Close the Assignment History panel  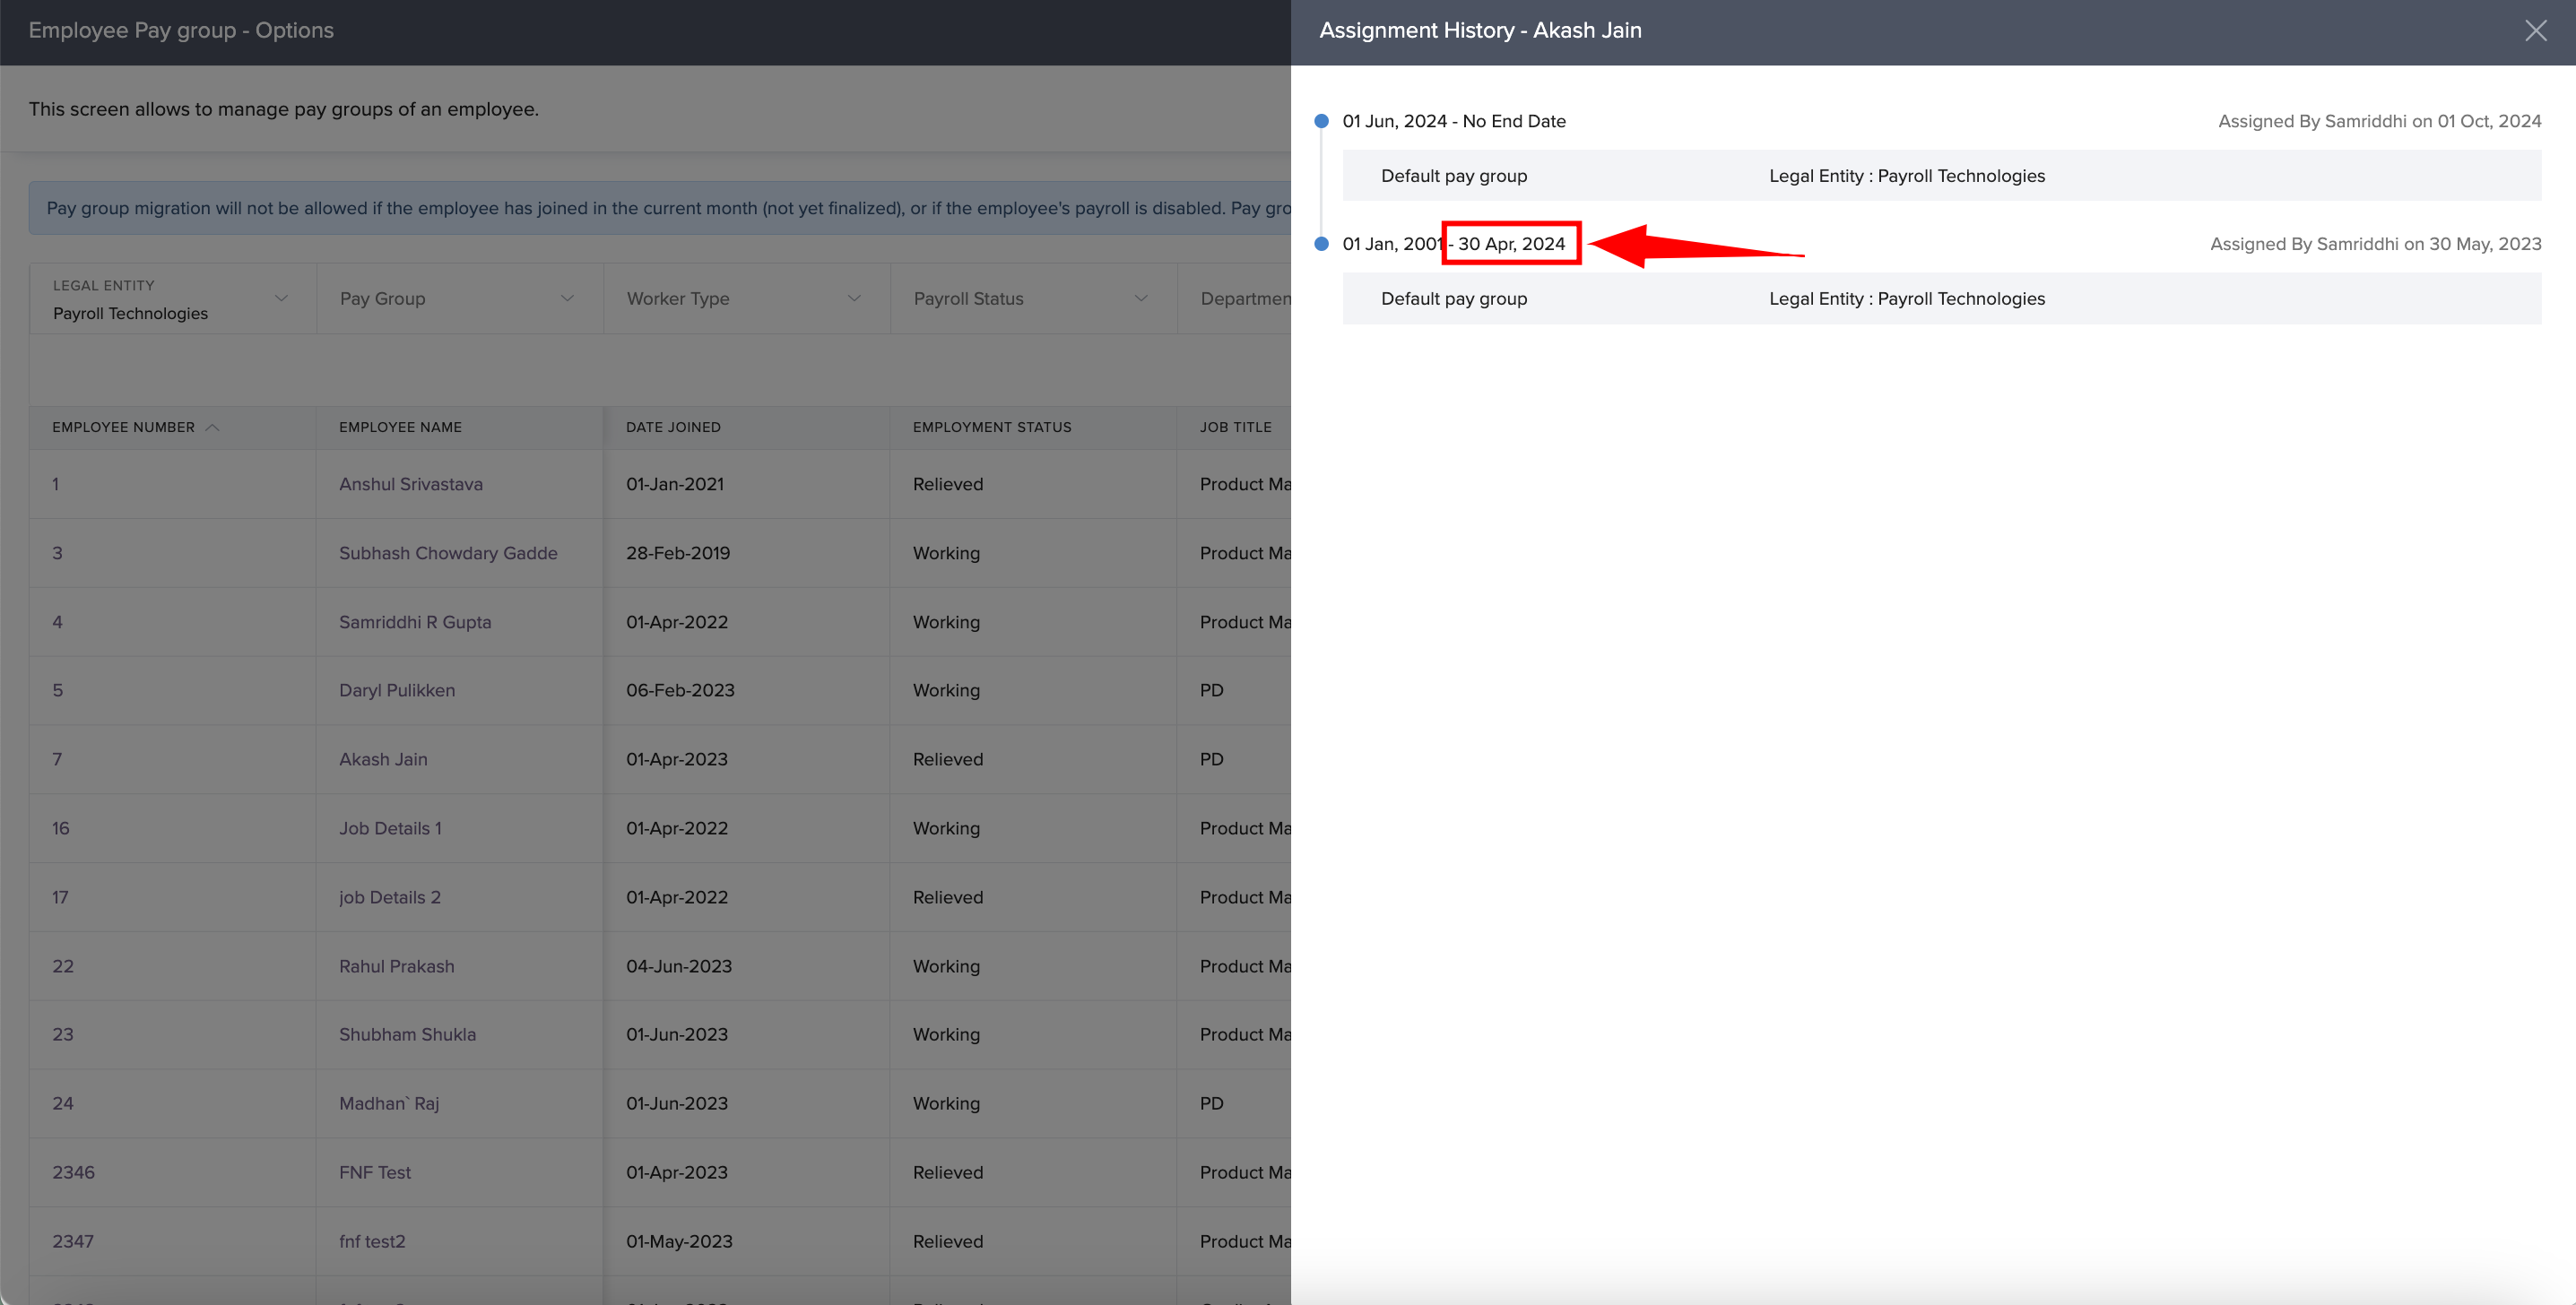point(2535,31)
